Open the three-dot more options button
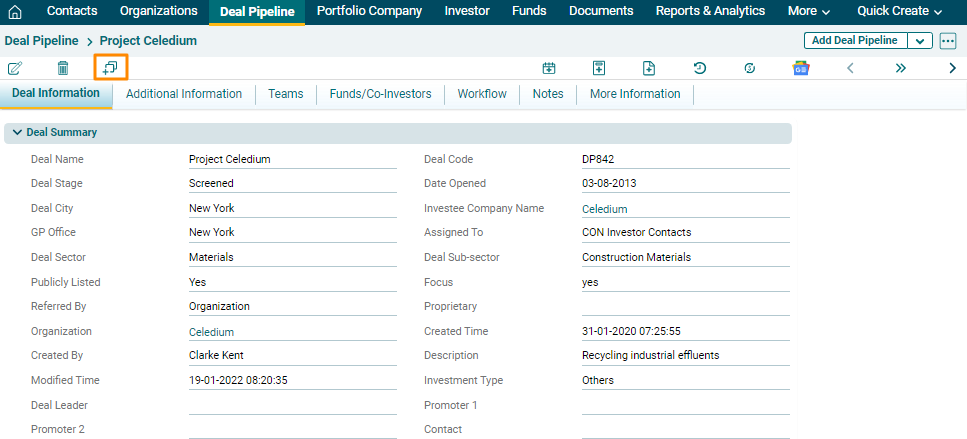This screenshot has width=967, height=439. point(948,41)
